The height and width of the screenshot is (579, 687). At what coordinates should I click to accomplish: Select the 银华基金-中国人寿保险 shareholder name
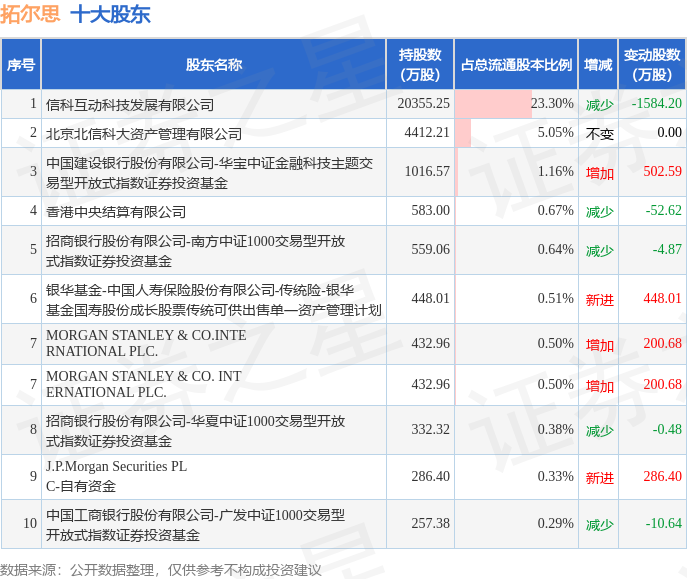[x=214, y=300]
